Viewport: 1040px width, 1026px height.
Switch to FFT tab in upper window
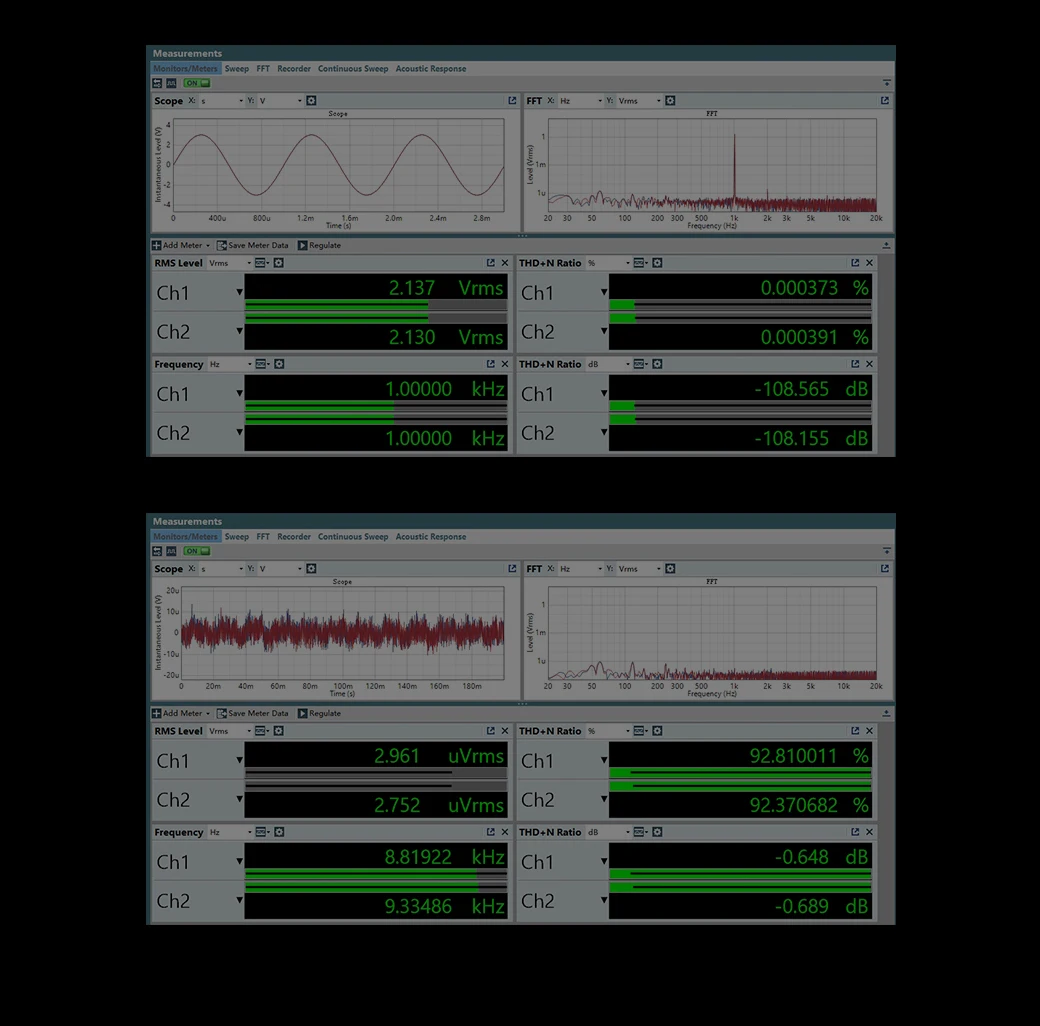click(263, 69)
